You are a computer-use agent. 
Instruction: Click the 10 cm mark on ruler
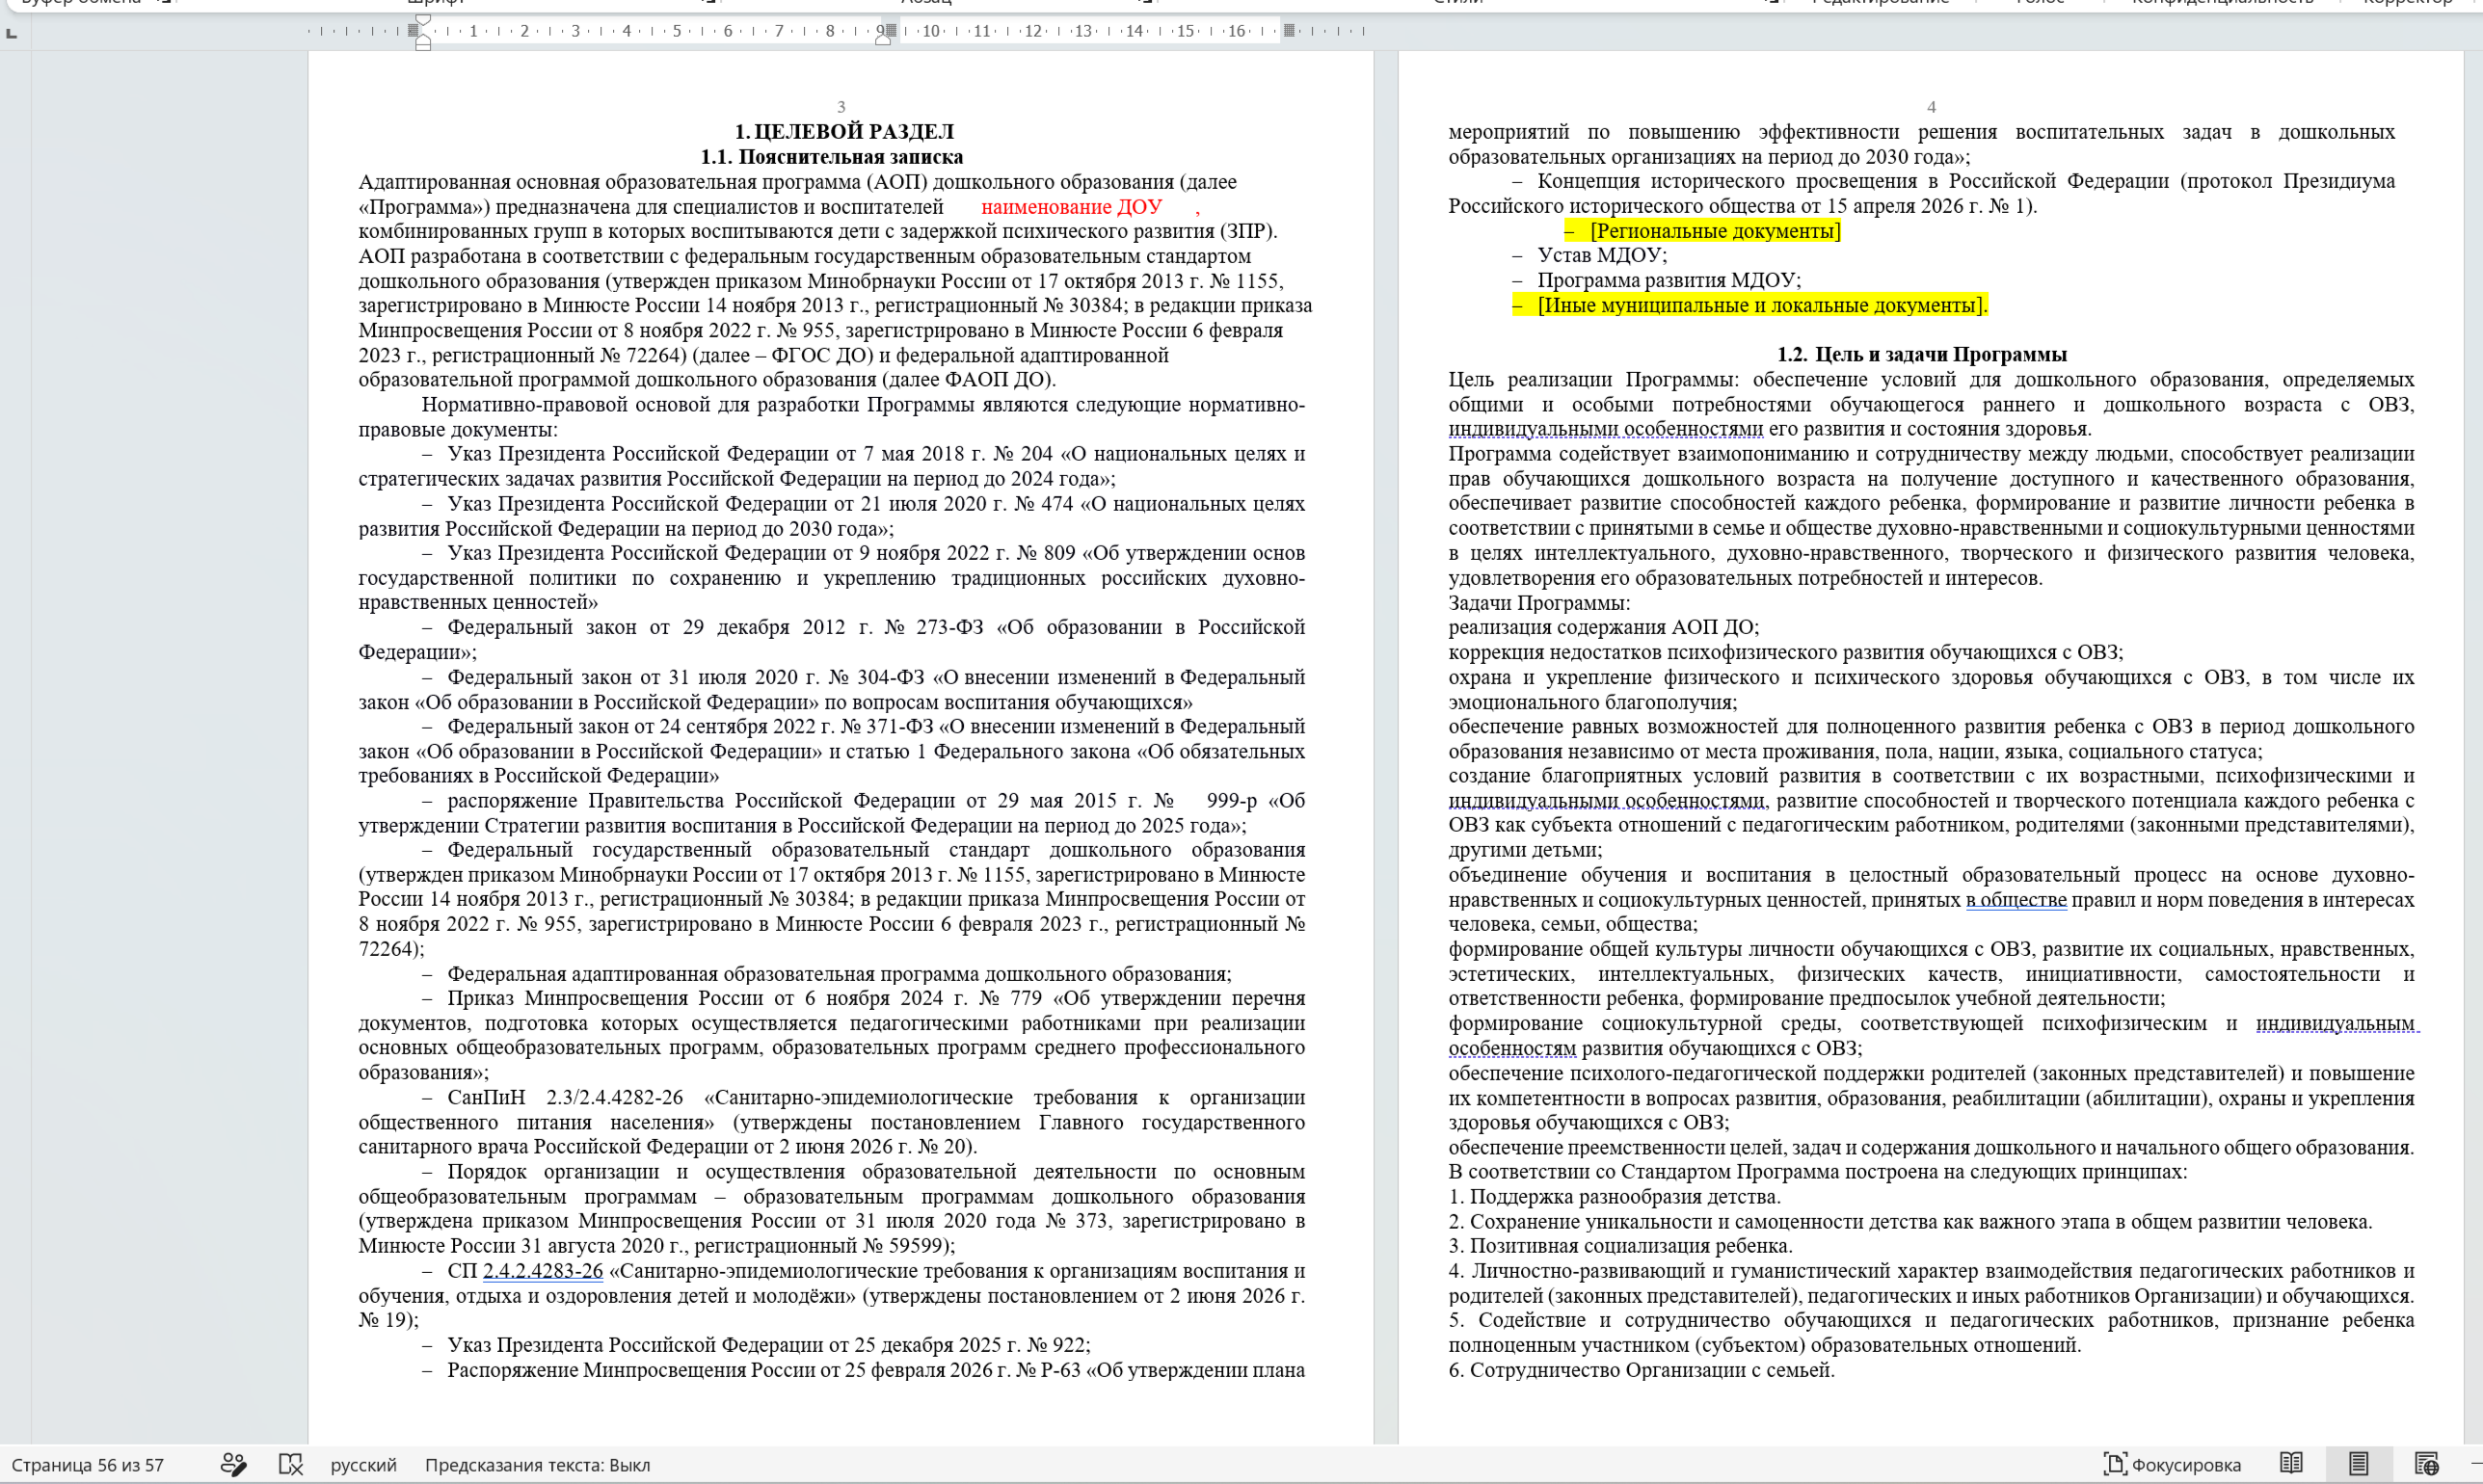tap(931, 31)
